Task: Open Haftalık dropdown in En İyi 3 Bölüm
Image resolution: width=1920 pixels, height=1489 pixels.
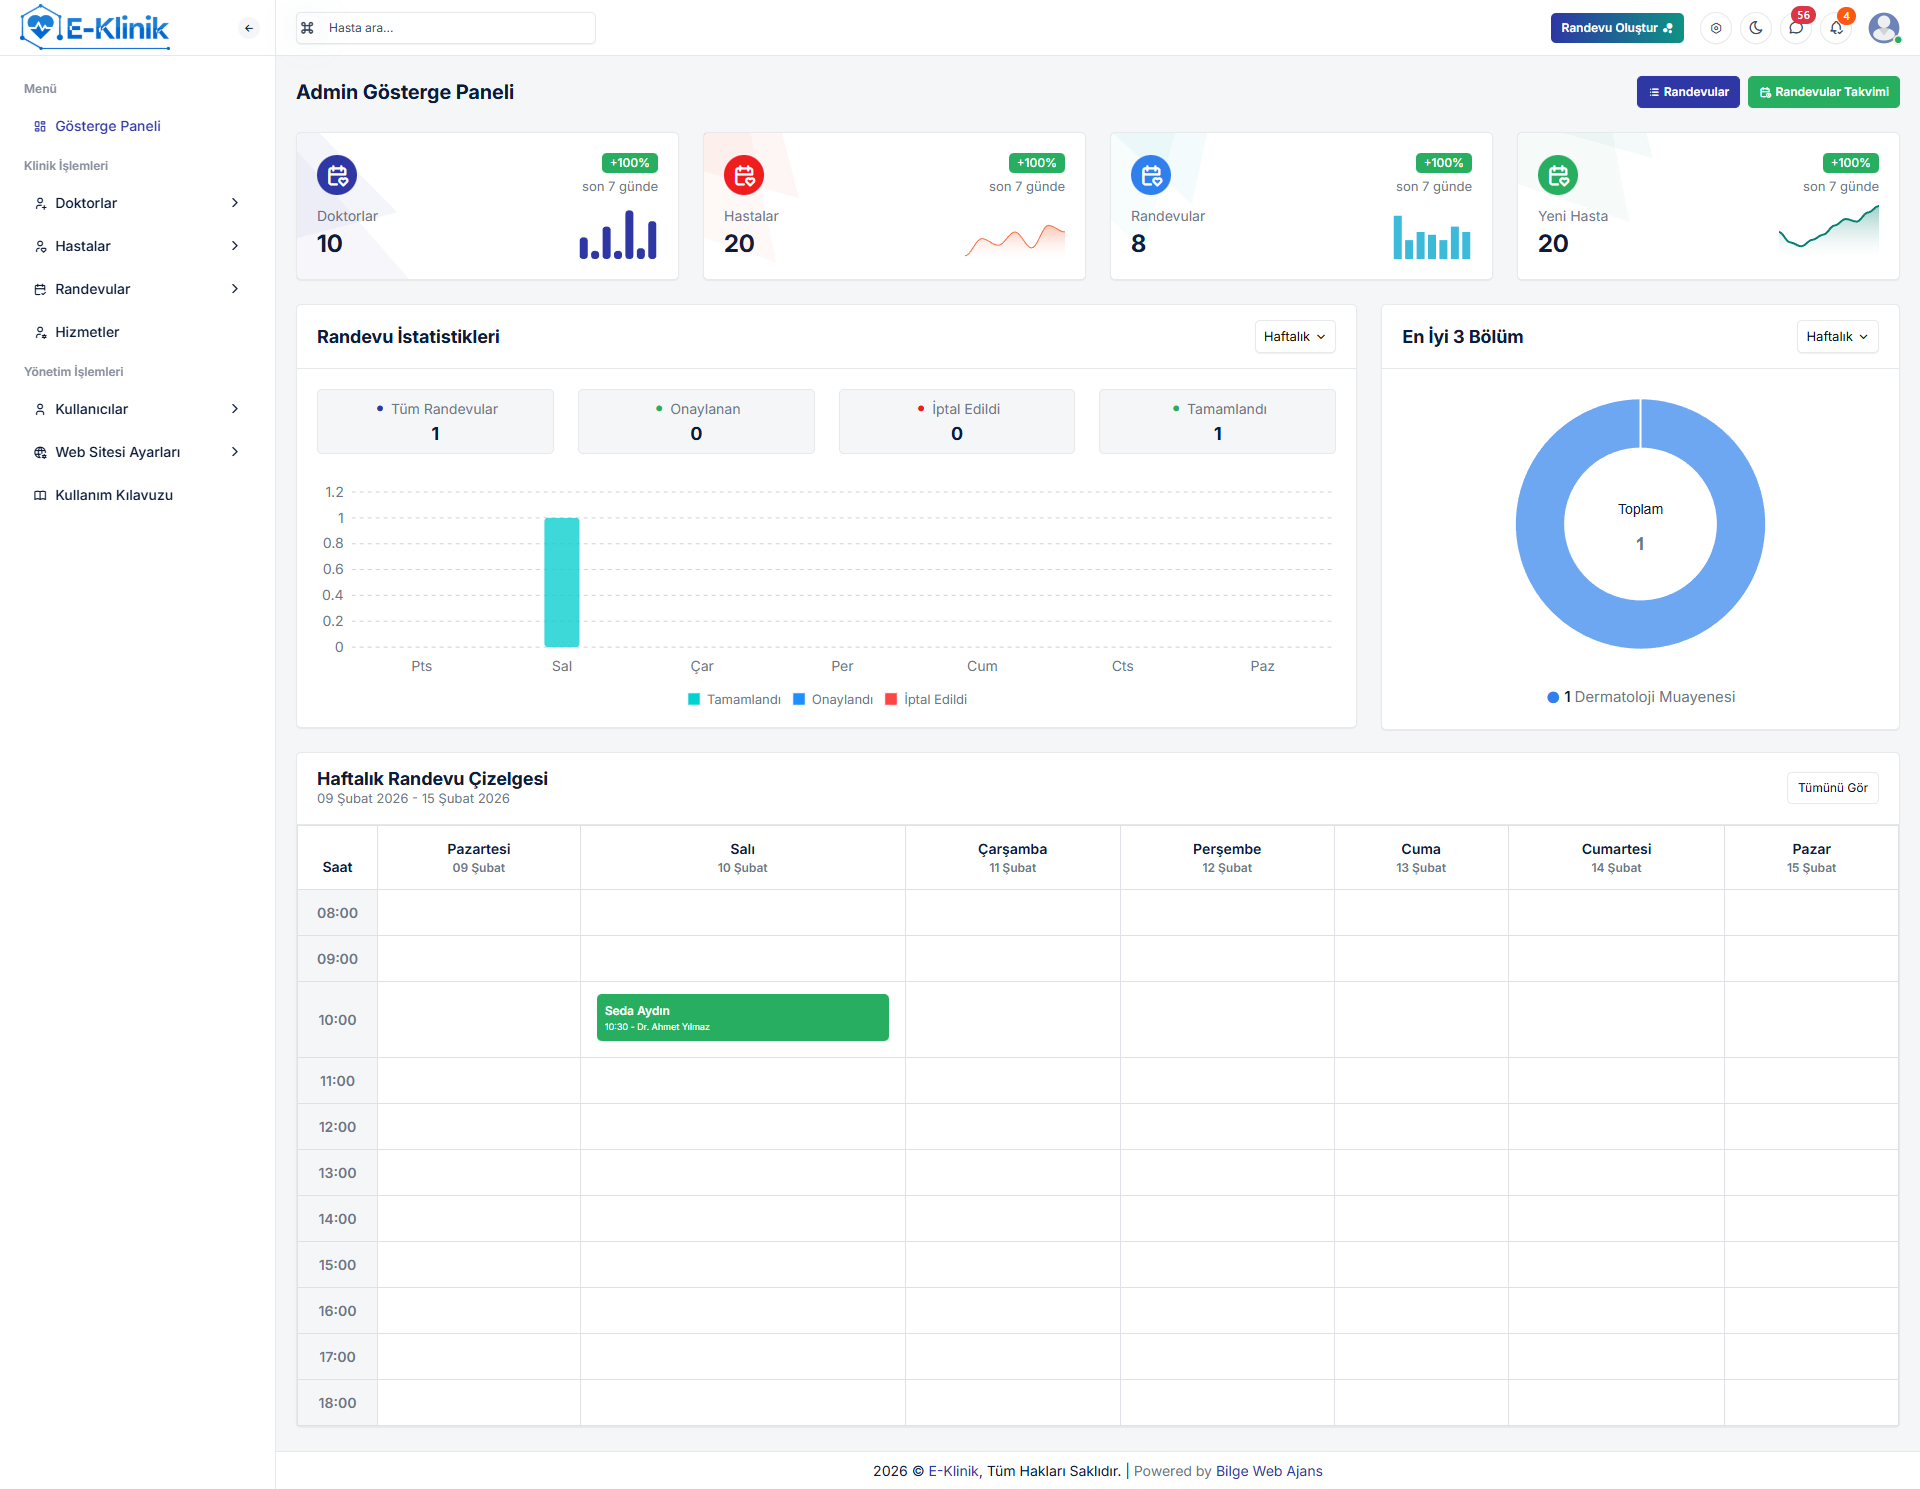Action: coord(1837,337)
